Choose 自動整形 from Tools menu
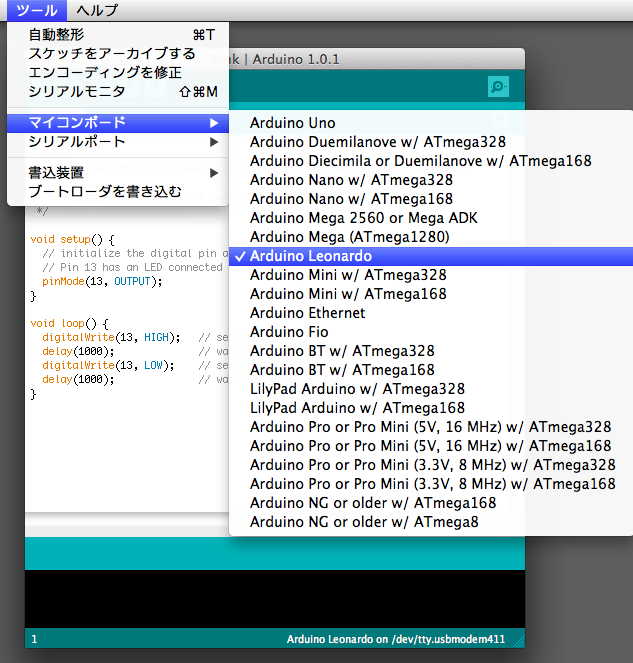This screenshot has width=633, height=663. point(118,35)
